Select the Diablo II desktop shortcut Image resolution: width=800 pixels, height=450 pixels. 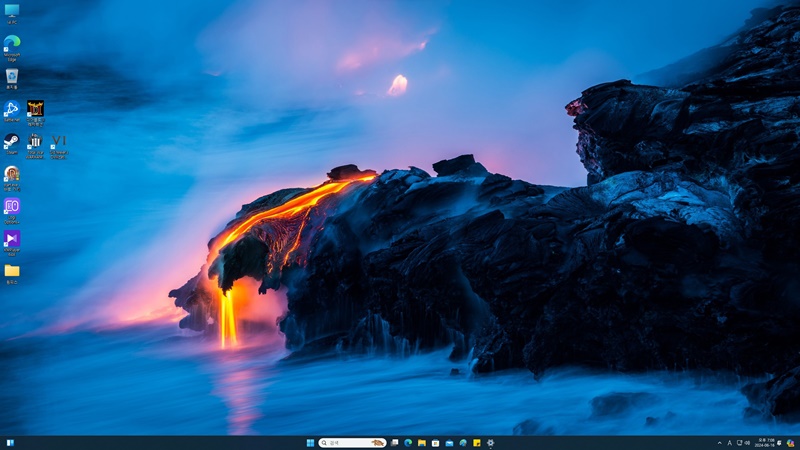(35, 113)
